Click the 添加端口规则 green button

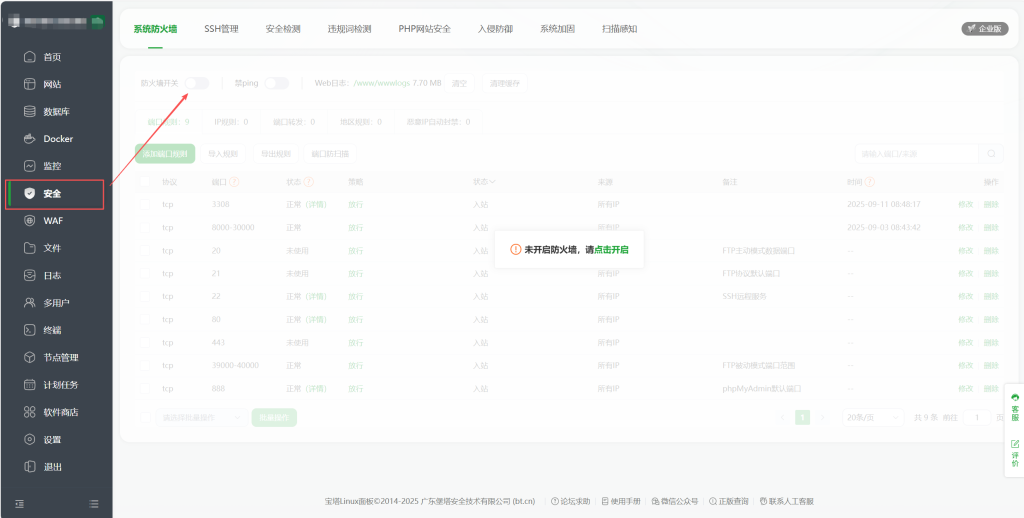point(165,154)
